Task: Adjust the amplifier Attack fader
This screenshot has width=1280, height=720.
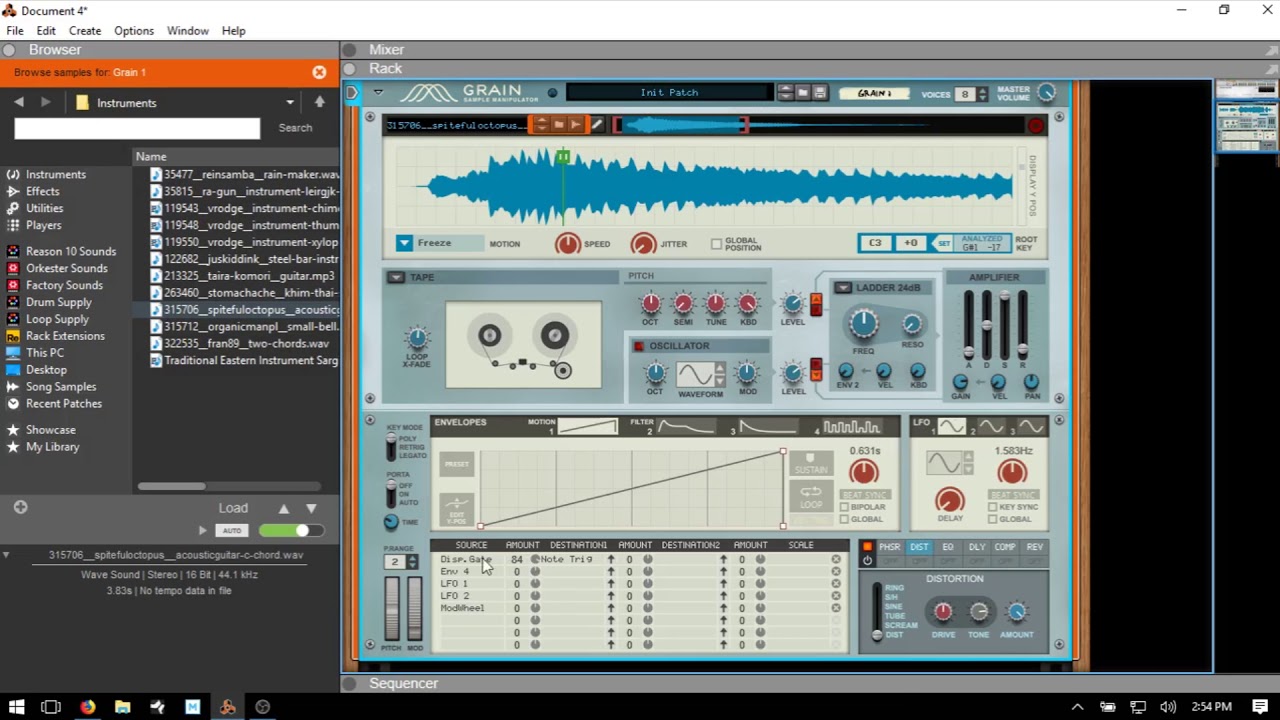Action: point(968,325)
